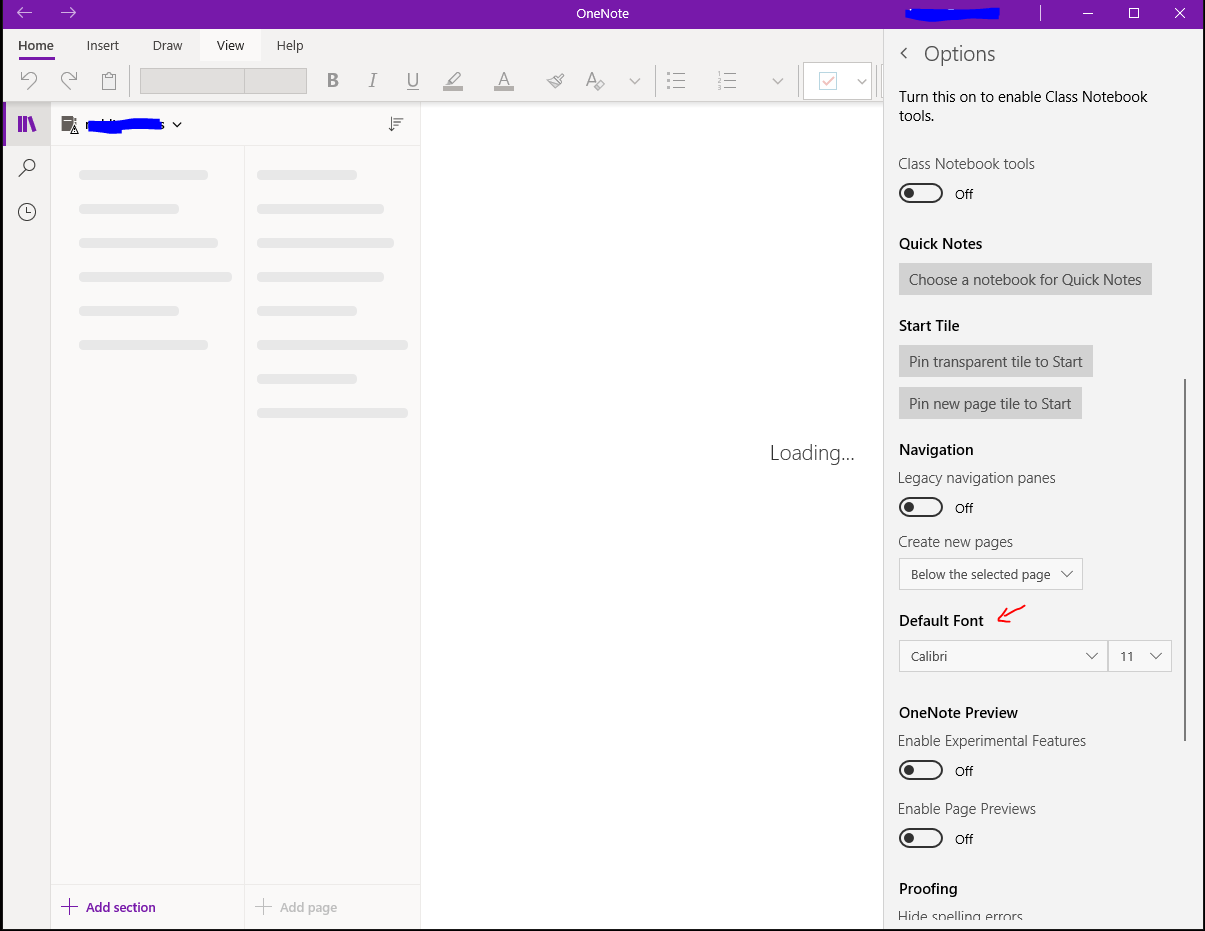
Task: Open the Create new pages dropdown
Action: tap(990, 574)
